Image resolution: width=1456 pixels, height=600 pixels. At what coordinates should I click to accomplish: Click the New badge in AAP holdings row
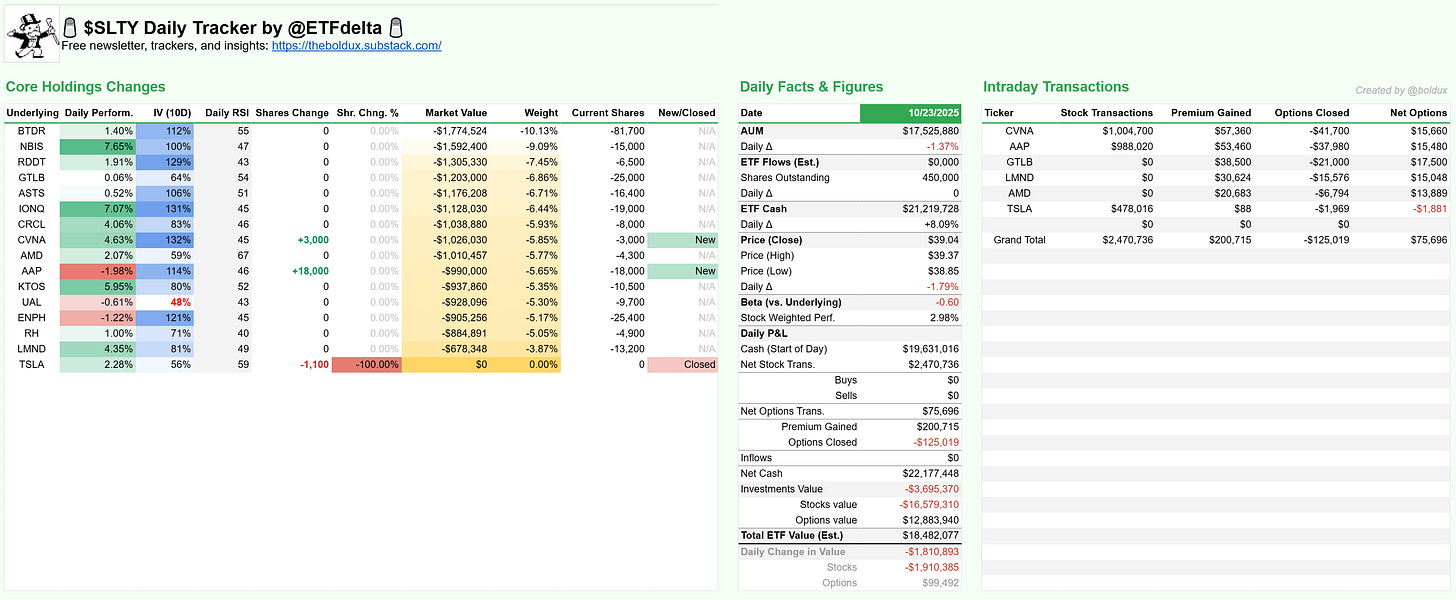click(683, 271)
